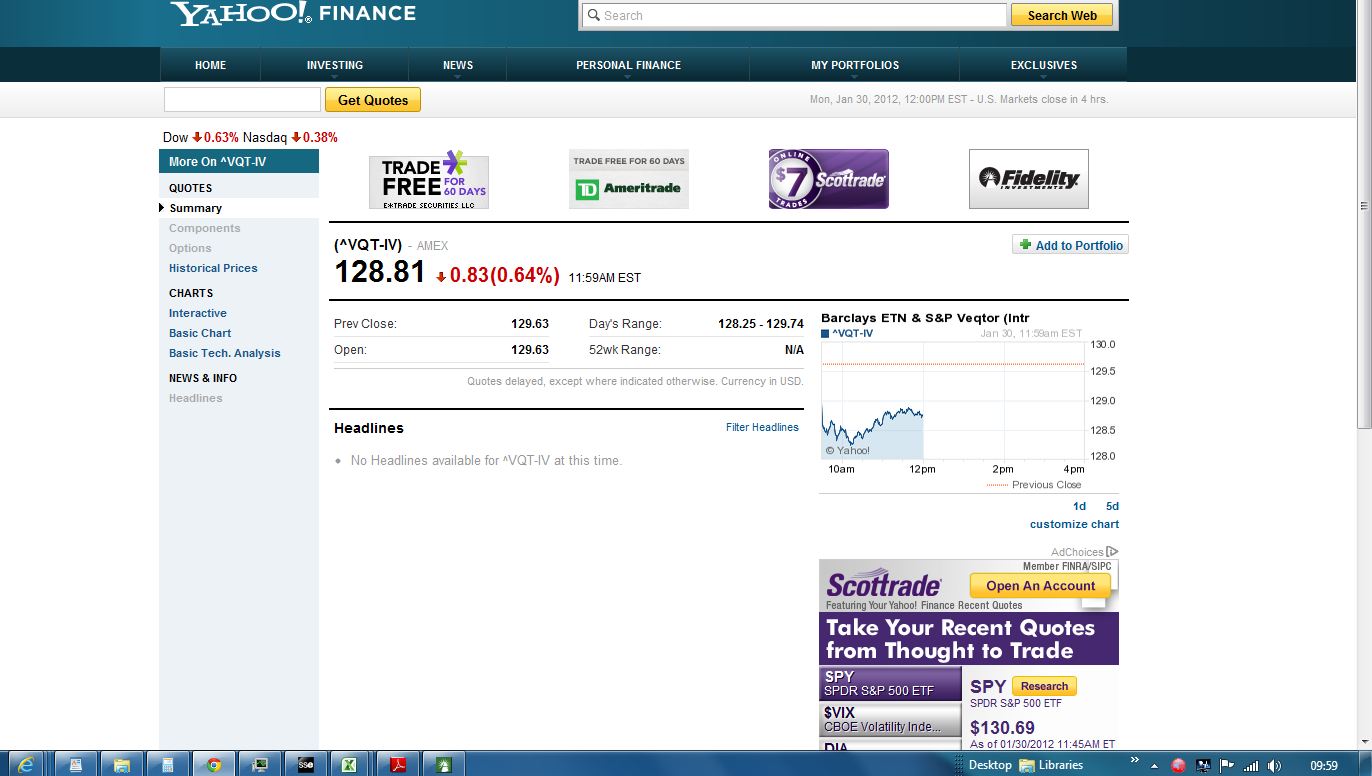Click Open An Account Scottrade button
The image size is (1372, 776).
1040,586
